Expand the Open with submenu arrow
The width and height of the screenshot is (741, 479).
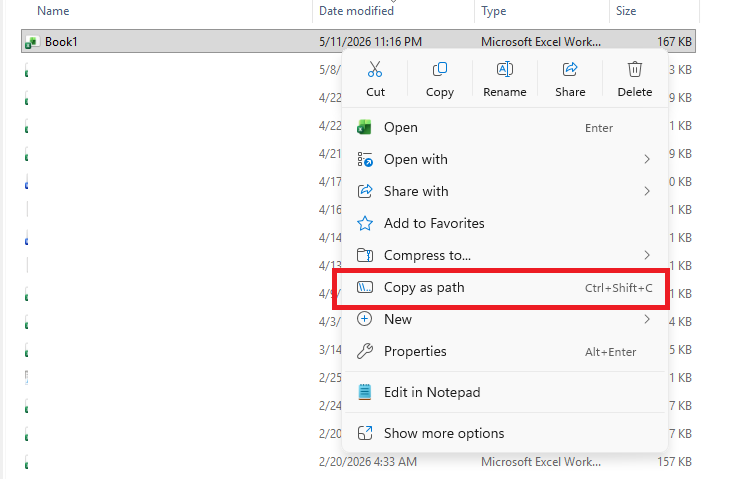647,159
